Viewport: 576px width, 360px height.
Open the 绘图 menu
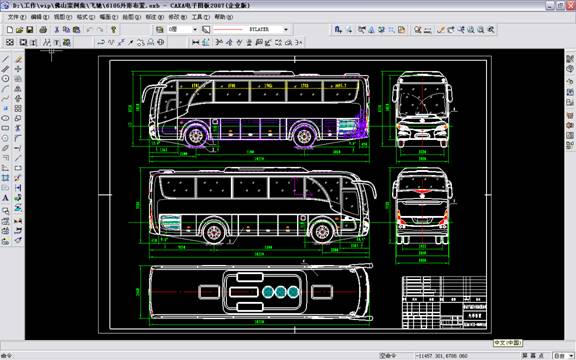pos(132,17)
